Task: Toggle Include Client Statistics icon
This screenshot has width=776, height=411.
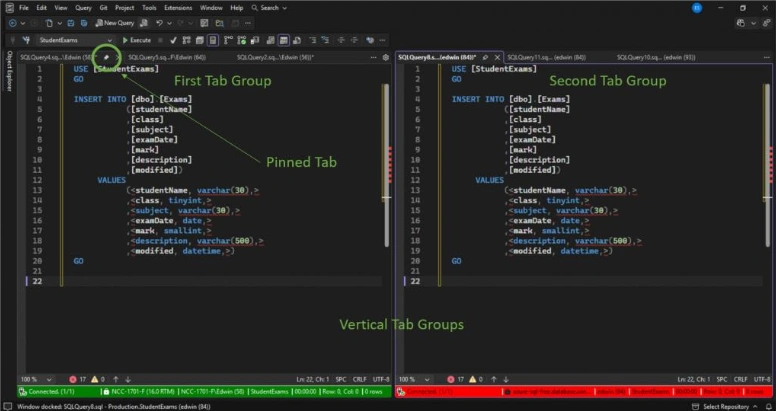Action: coord(255,40)
